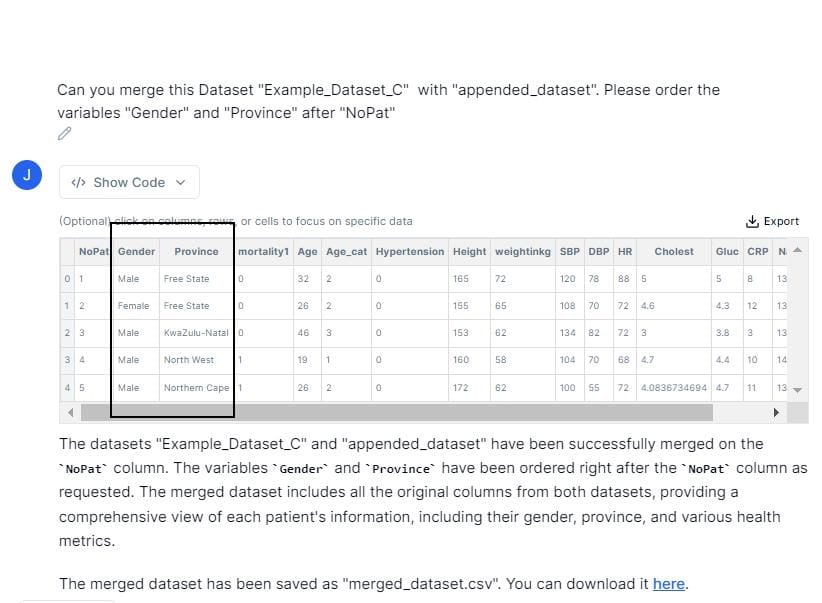The height and width of the screenshot is (603, 822).
Task: Select the mortality1 column header
Action: coord(264,252)
